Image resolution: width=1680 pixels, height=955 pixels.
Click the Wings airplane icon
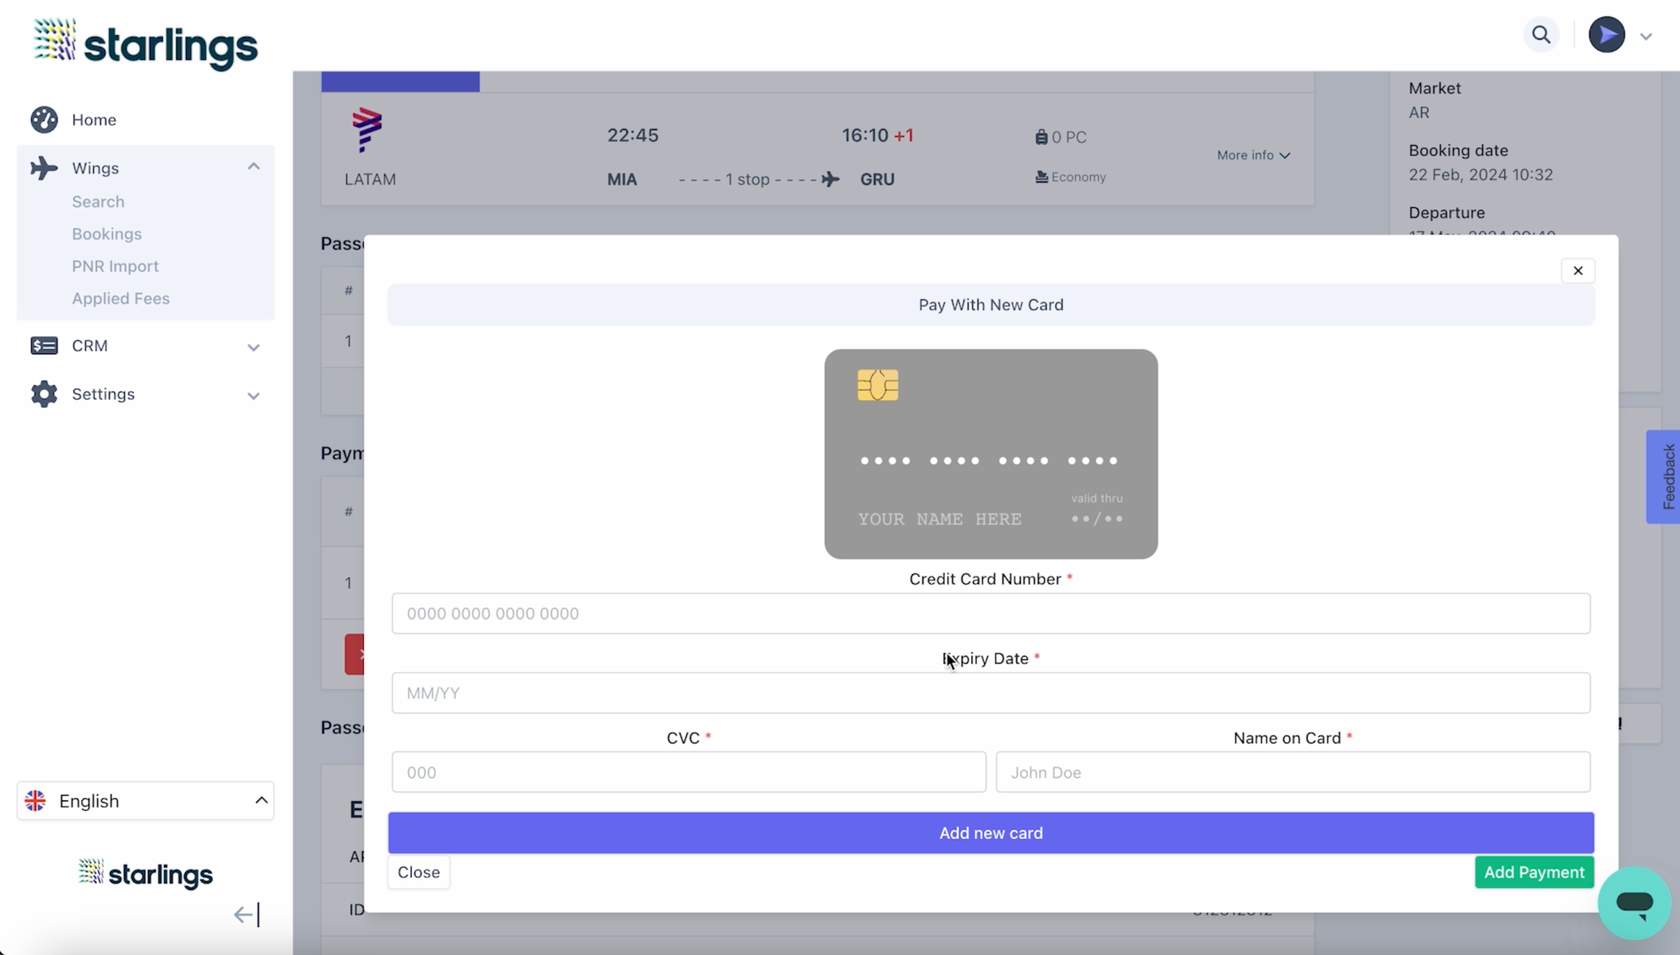pyautogui.click(x=44, y=168)
